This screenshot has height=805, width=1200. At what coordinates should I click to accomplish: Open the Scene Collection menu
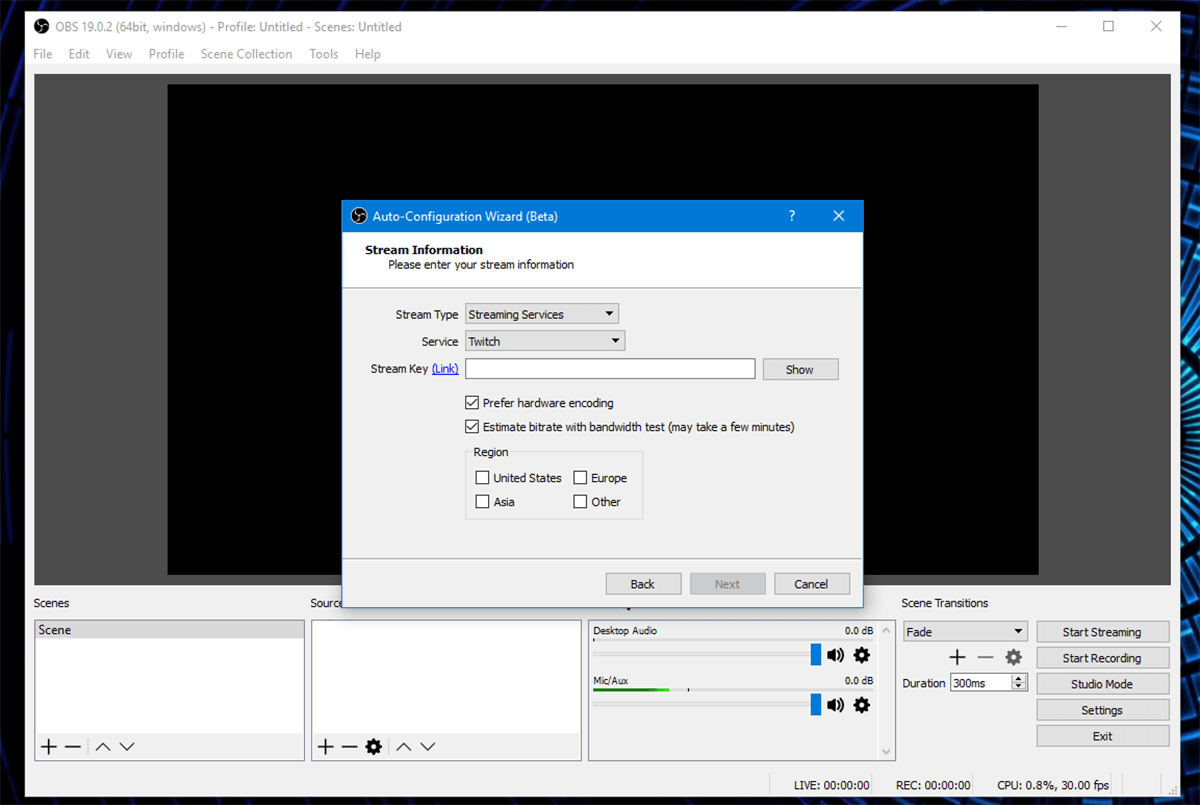click(246, 54)
